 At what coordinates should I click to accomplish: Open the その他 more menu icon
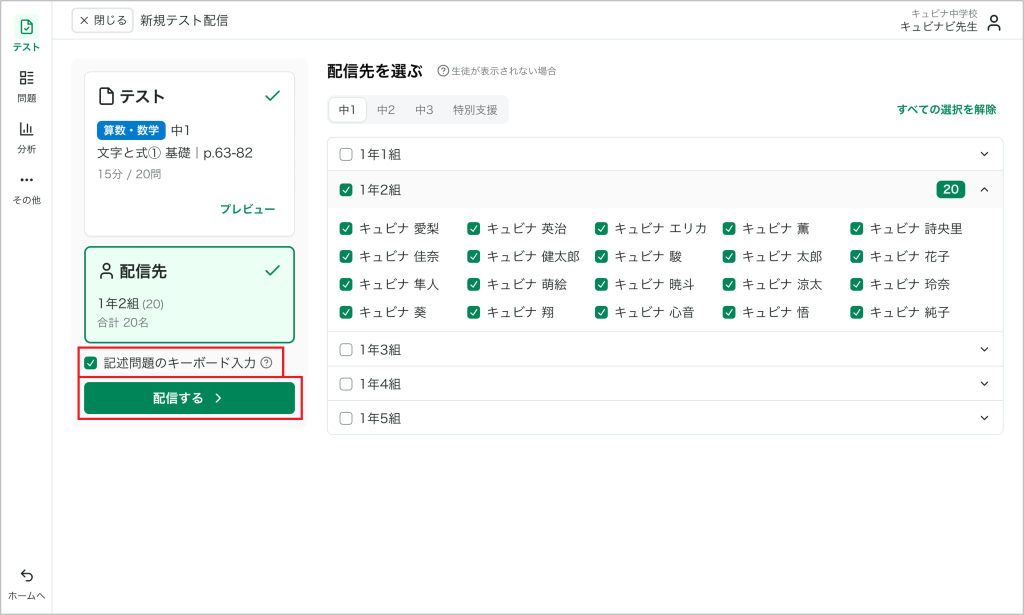pos(26,180)
